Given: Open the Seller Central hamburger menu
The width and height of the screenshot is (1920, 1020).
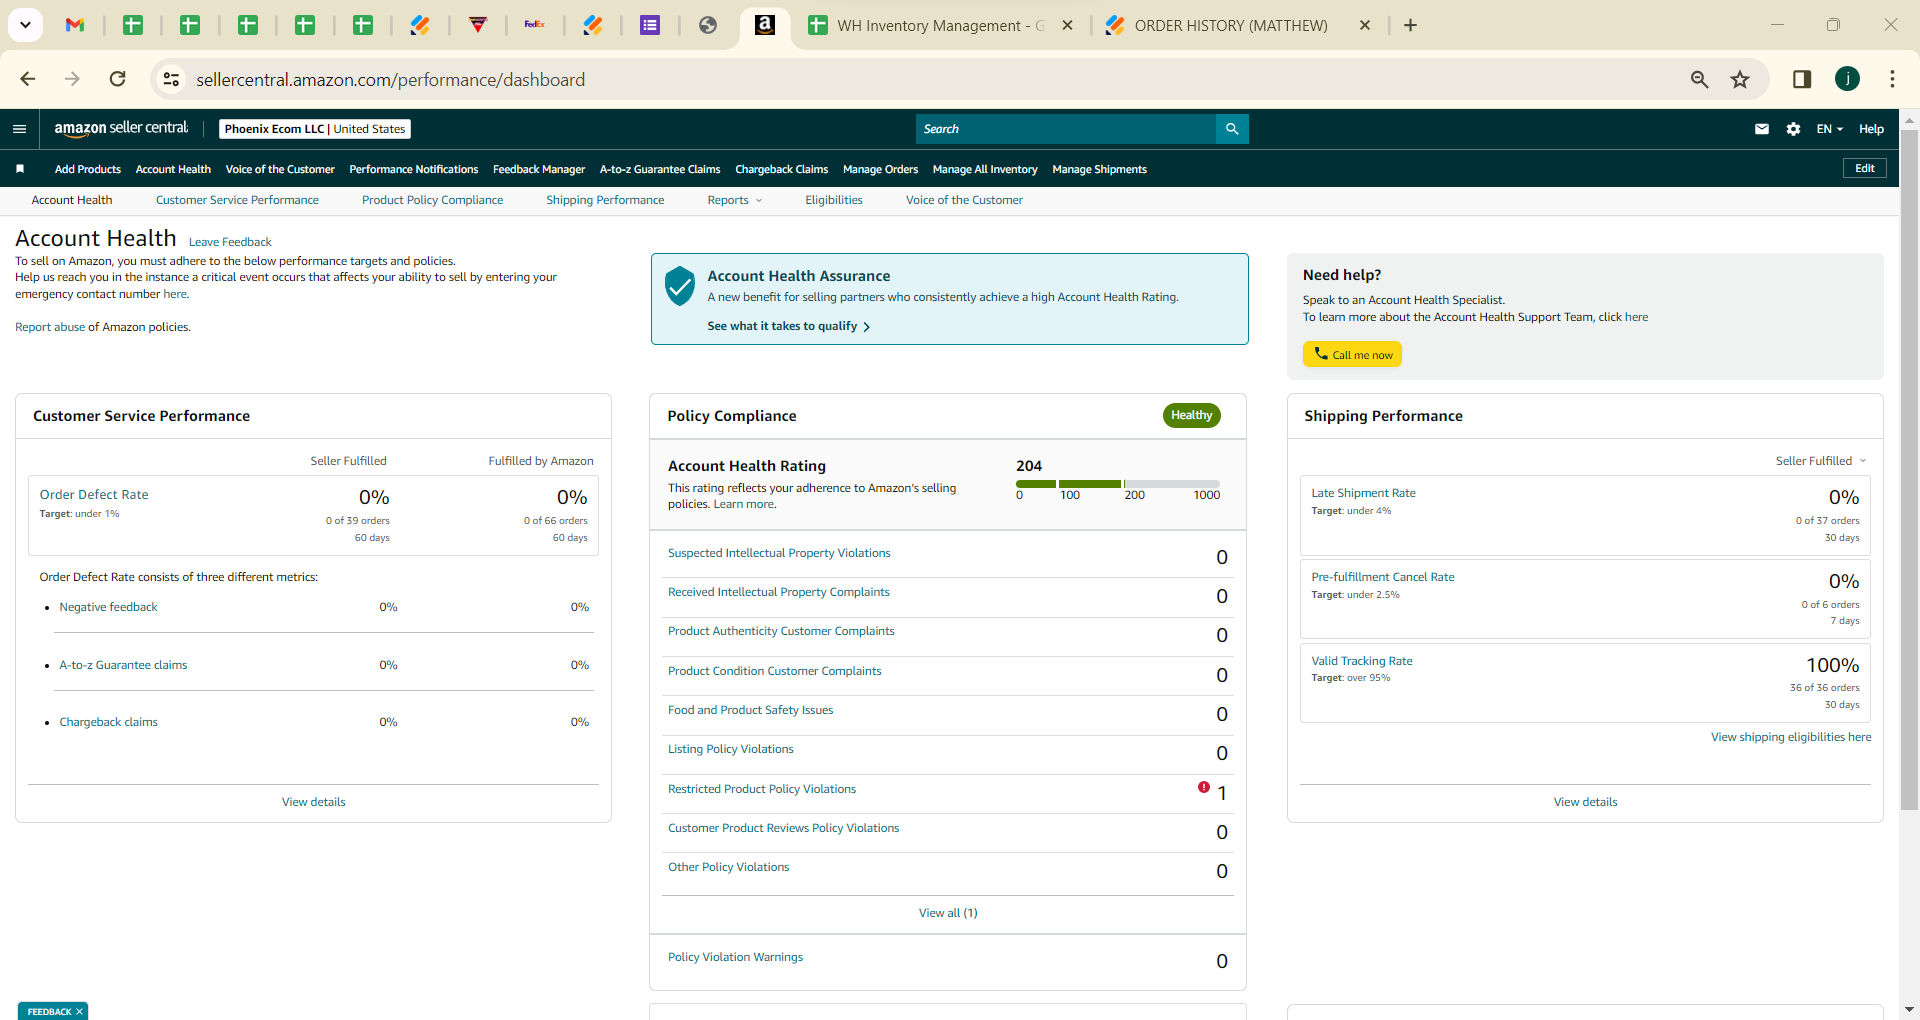Looking at the screenshot, I should 19,129.
